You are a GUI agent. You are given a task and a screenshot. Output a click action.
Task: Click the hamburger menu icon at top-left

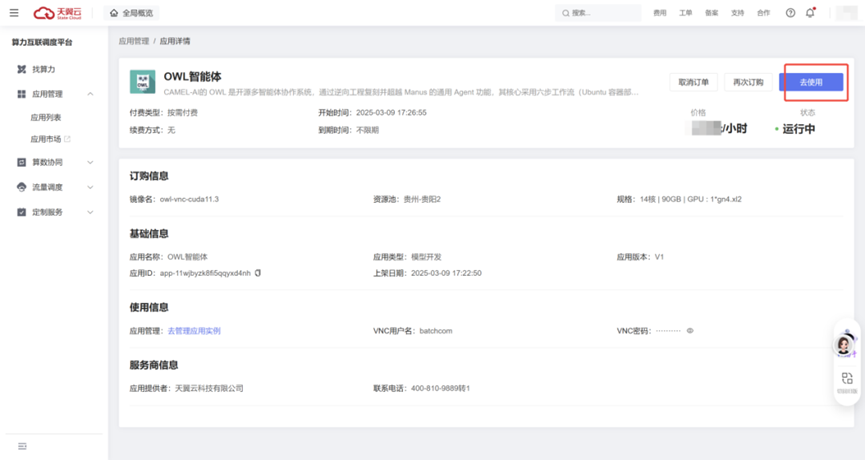point(14,13)
